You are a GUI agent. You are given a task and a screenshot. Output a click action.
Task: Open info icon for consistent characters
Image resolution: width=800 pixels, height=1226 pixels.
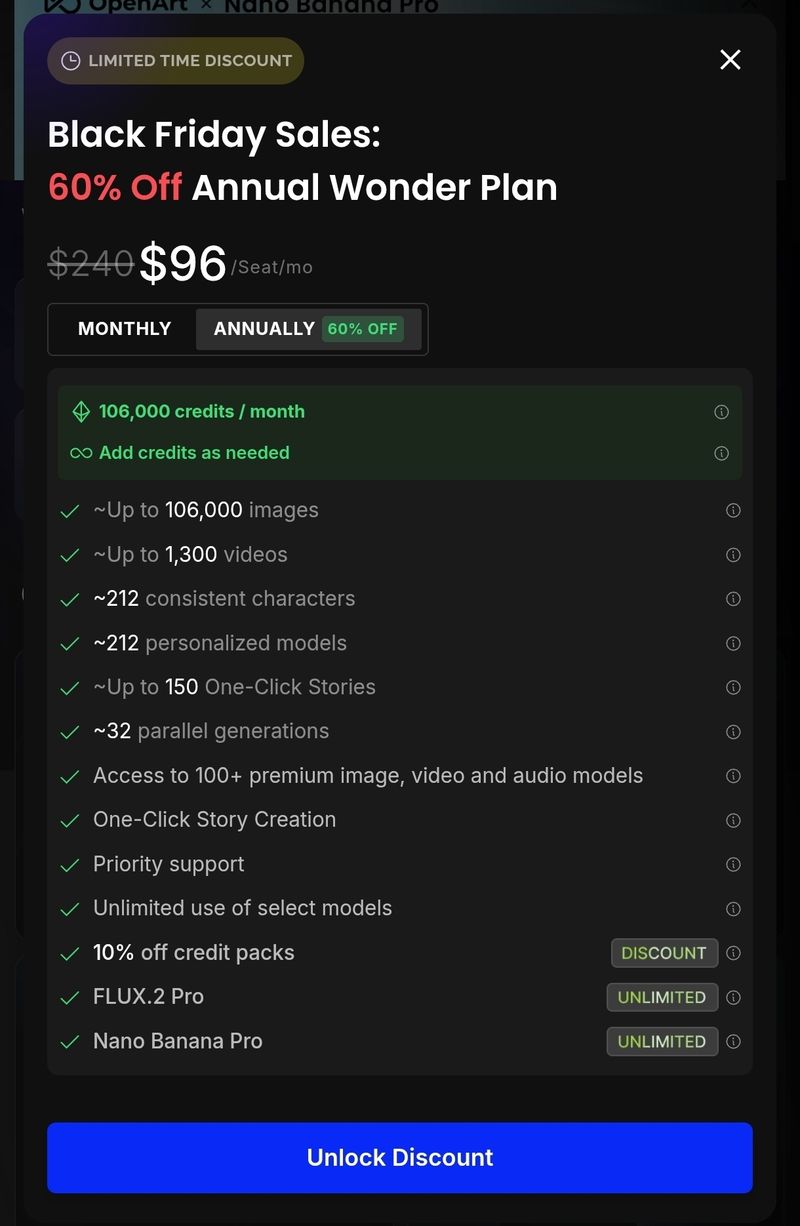[x=733, y=599]
